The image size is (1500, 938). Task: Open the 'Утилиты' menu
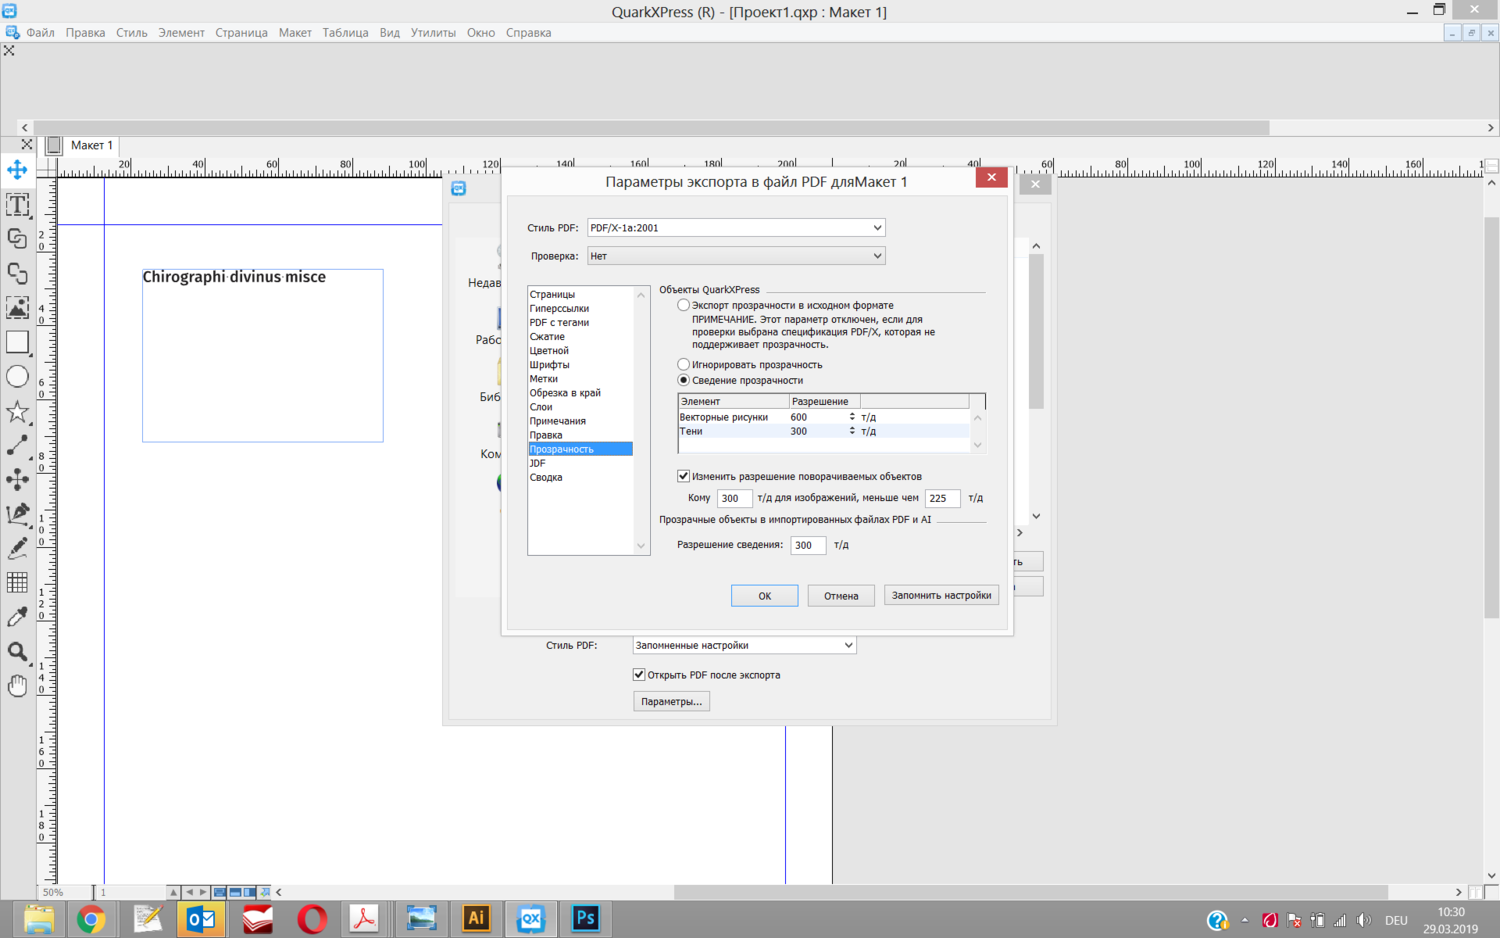[x=432, y=33]
